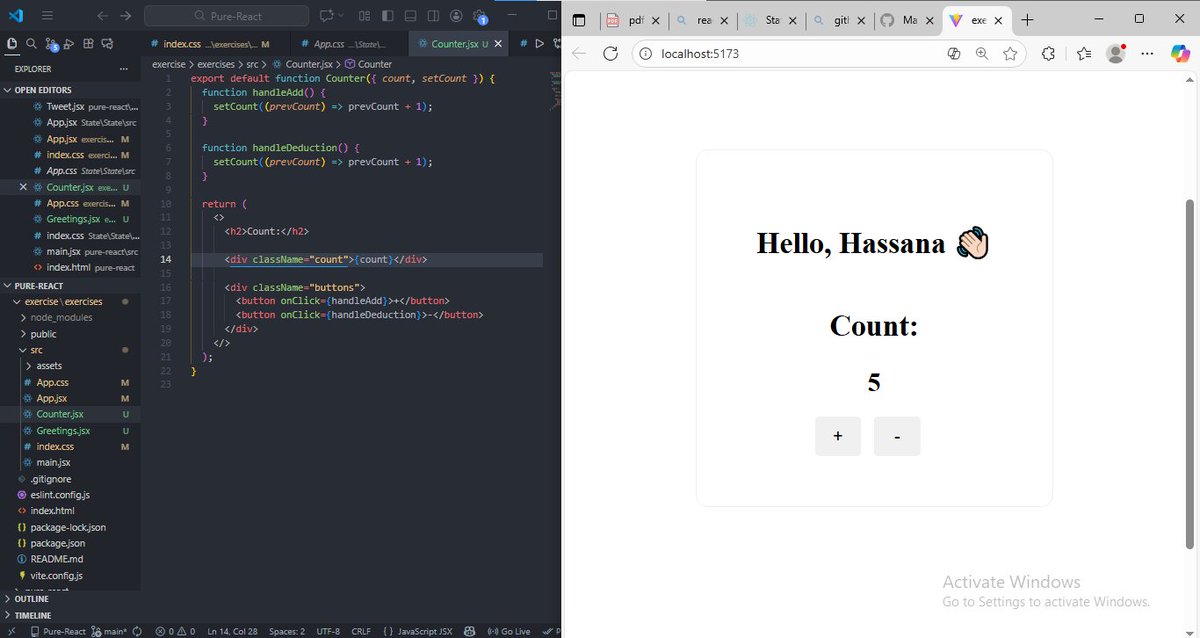The height and width of the screenshot is (638, 1200).
Task: Expand the OUTLINE section
Action: tap(30, 598)
